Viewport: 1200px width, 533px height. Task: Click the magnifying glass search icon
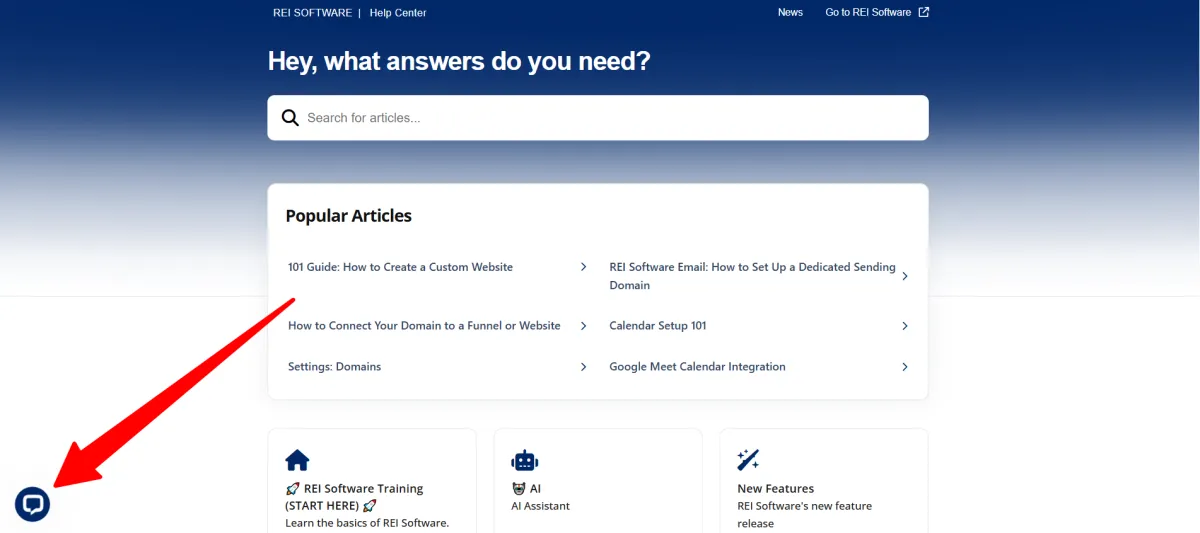290,118
